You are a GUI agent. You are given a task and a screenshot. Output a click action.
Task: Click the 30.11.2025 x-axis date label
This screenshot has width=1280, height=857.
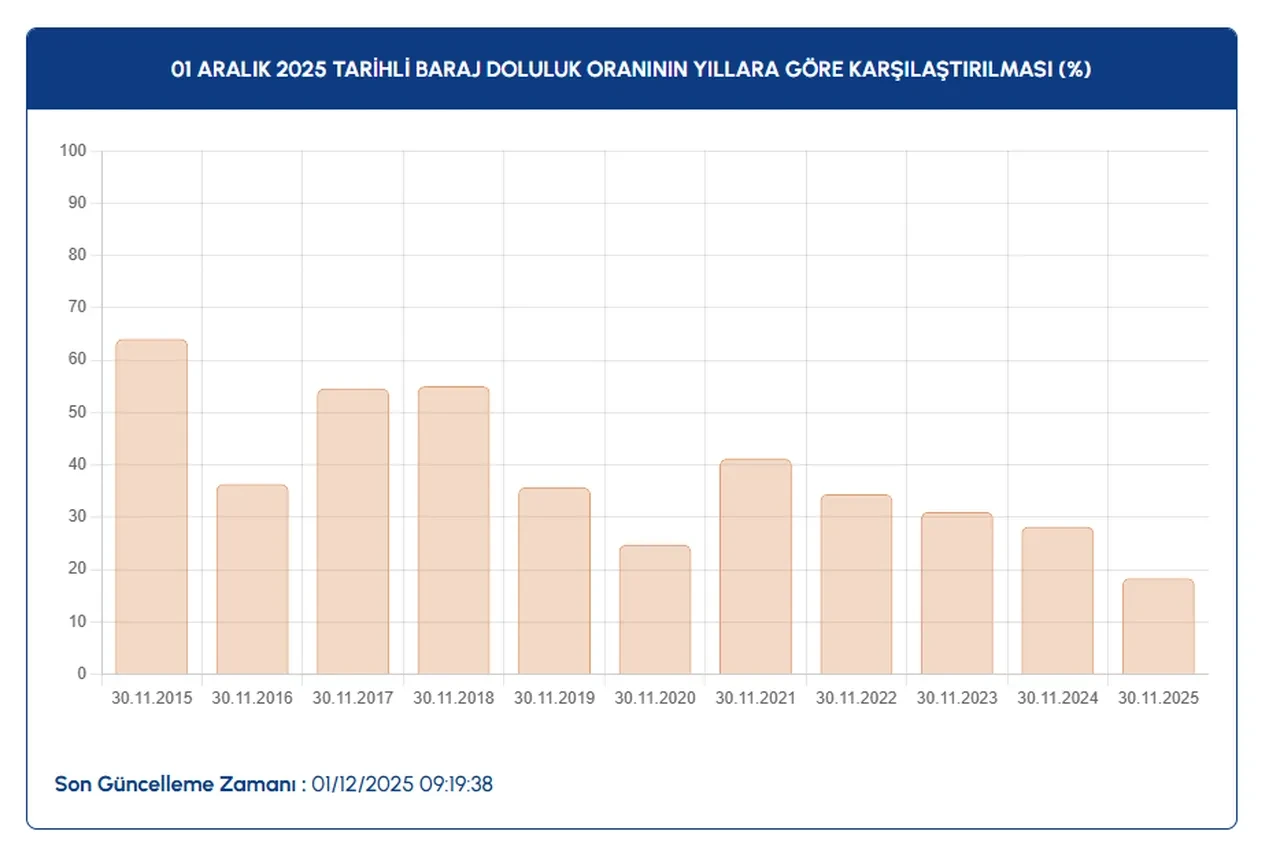tap(1158, 698)
